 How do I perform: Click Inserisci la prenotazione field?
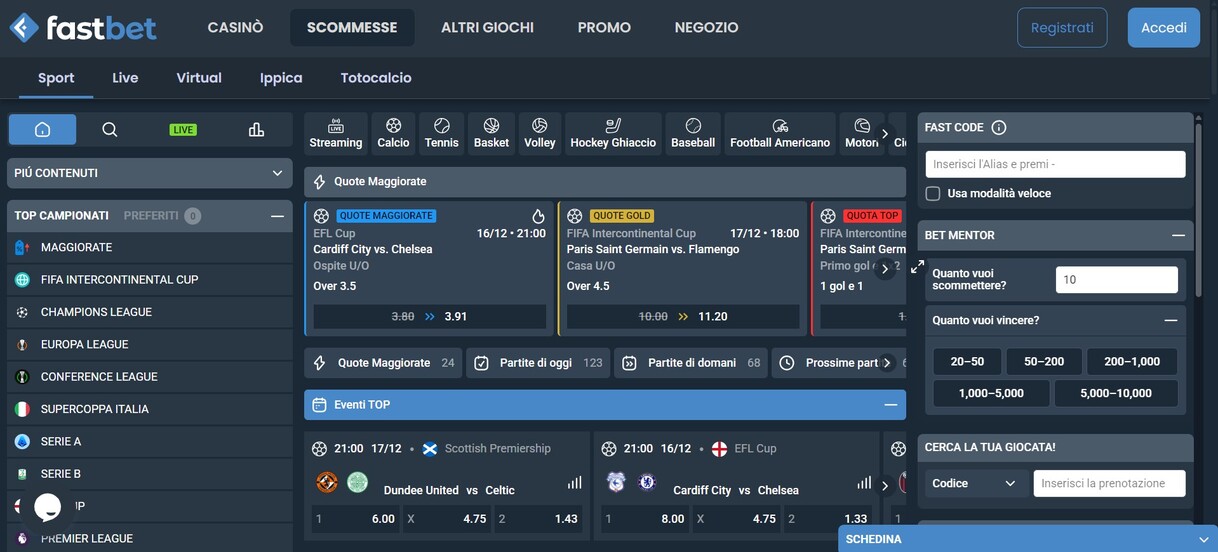tap(1109, 484)
